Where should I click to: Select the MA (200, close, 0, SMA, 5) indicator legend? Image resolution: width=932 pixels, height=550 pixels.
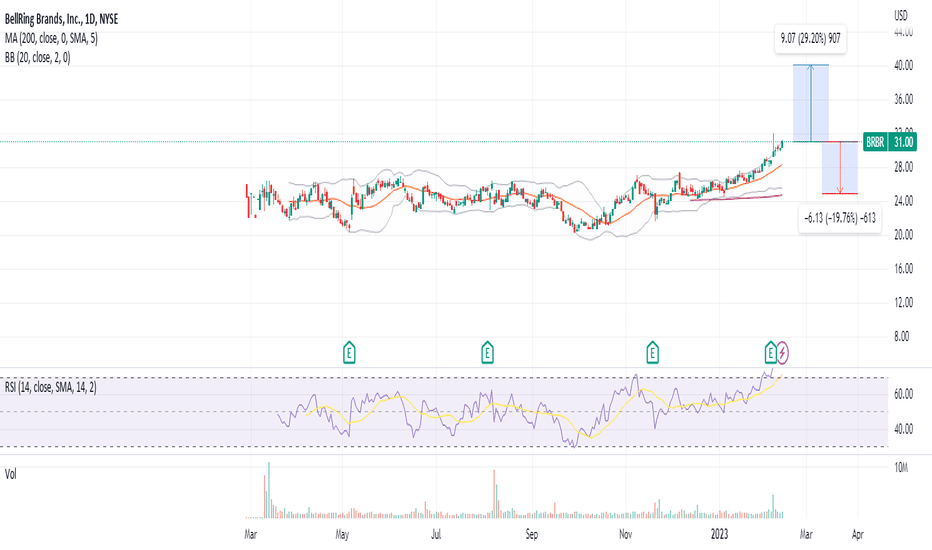click(x=51, y=38)
